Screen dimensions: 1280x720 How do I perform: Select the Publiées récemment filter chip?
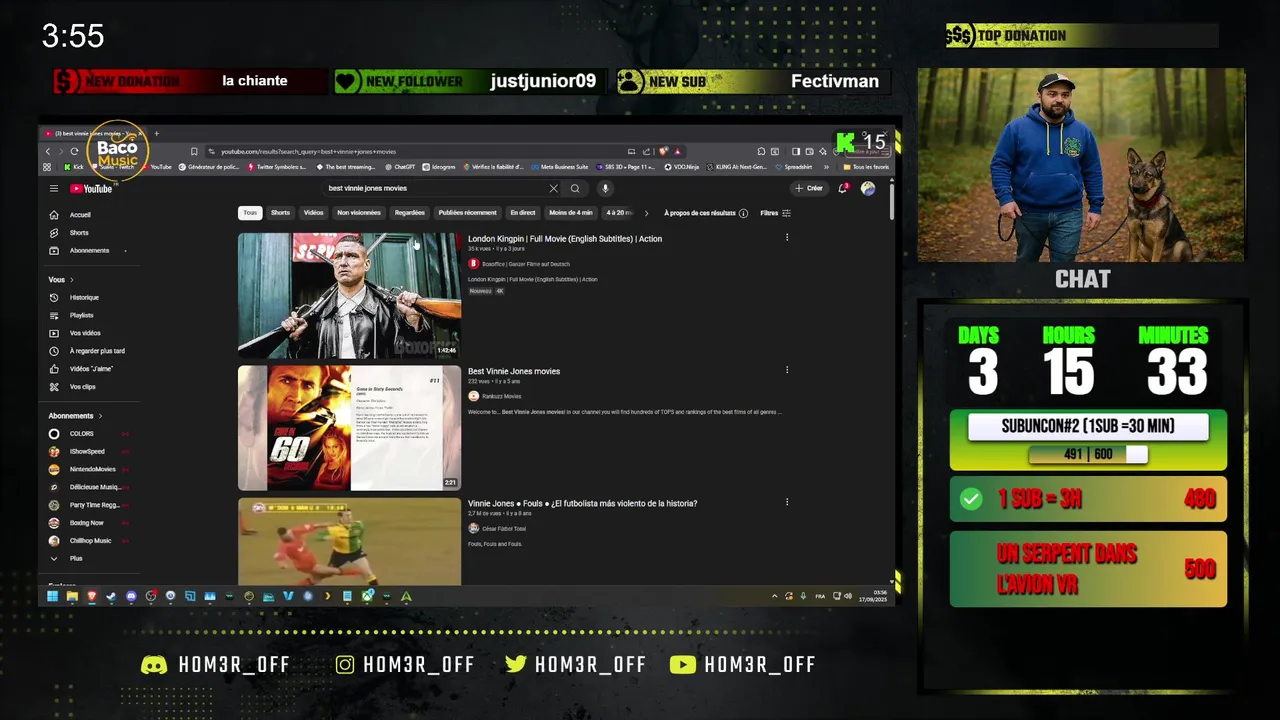pyautogui.click(x=468, y=213)
